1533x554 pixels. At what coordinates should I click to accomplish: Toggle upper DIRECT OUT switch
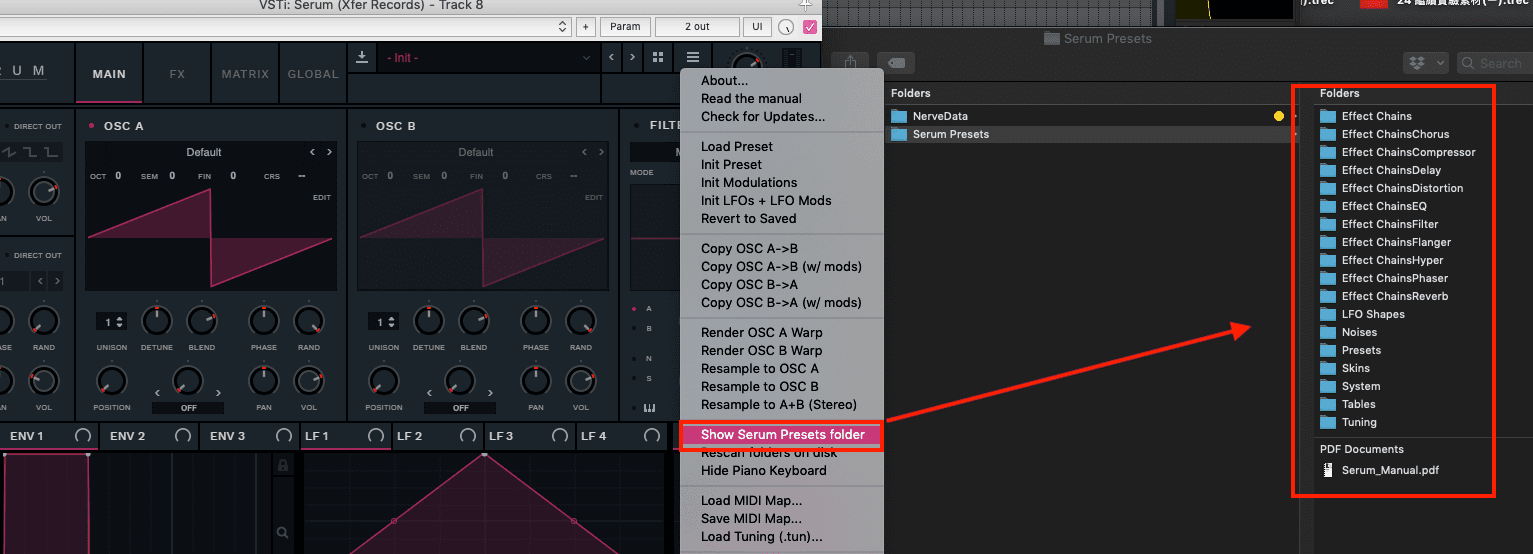pos(9,127)
